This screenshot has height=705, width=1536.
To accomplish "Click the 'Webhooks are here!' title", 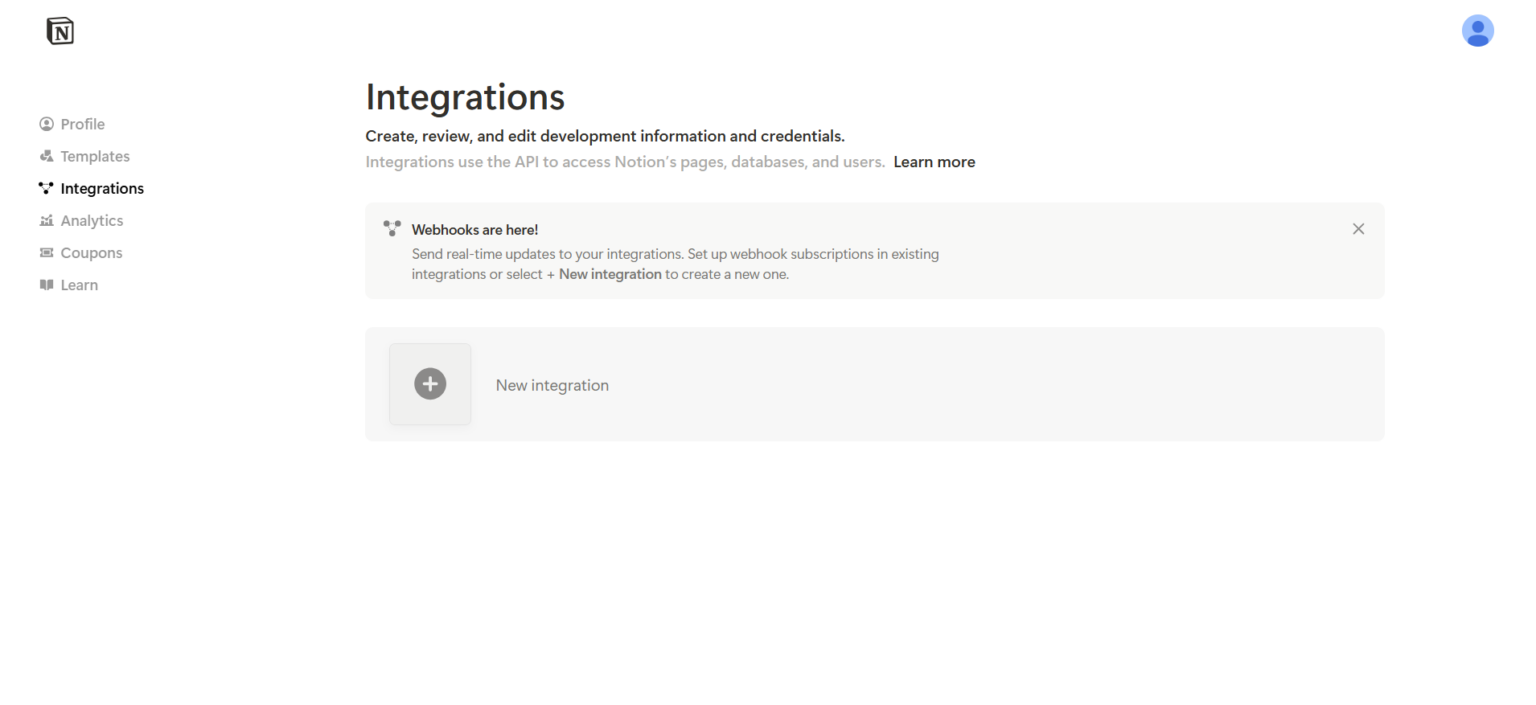I will 475,230.
